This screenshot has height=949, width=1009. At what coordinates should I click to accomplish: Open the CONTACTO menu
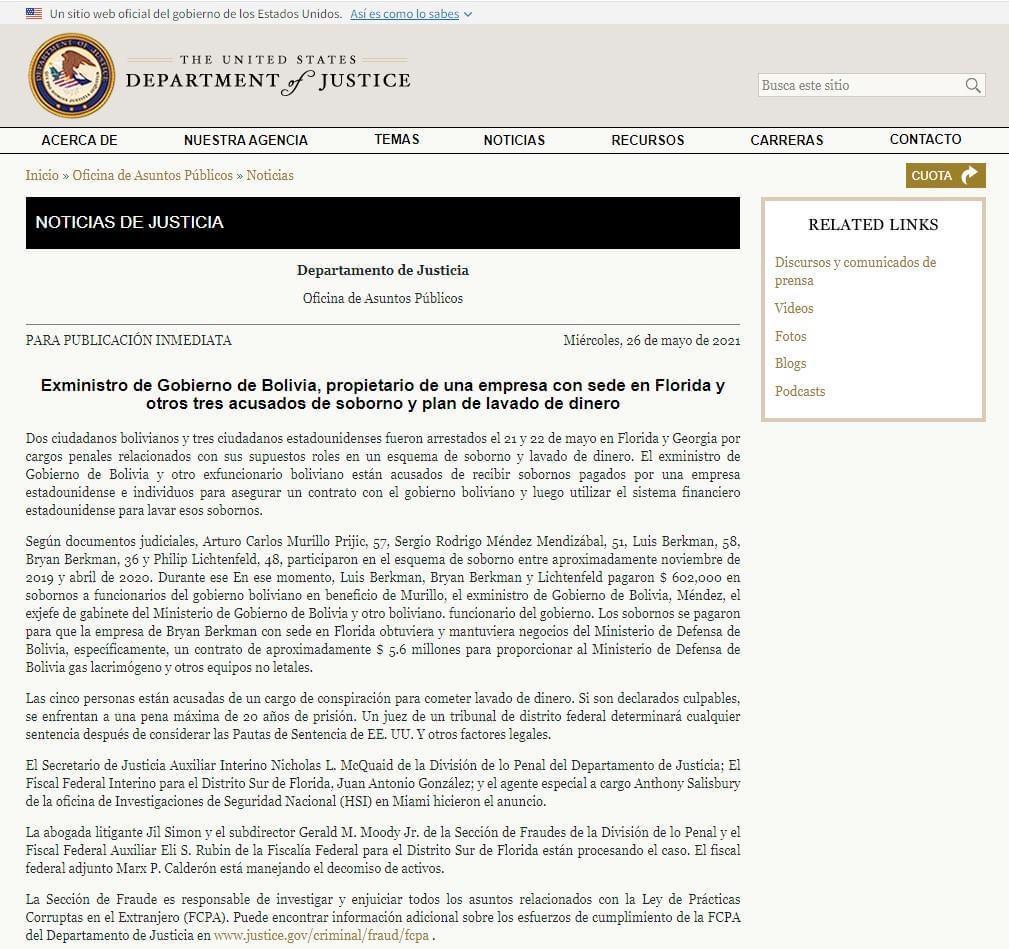tap(925, 140)
